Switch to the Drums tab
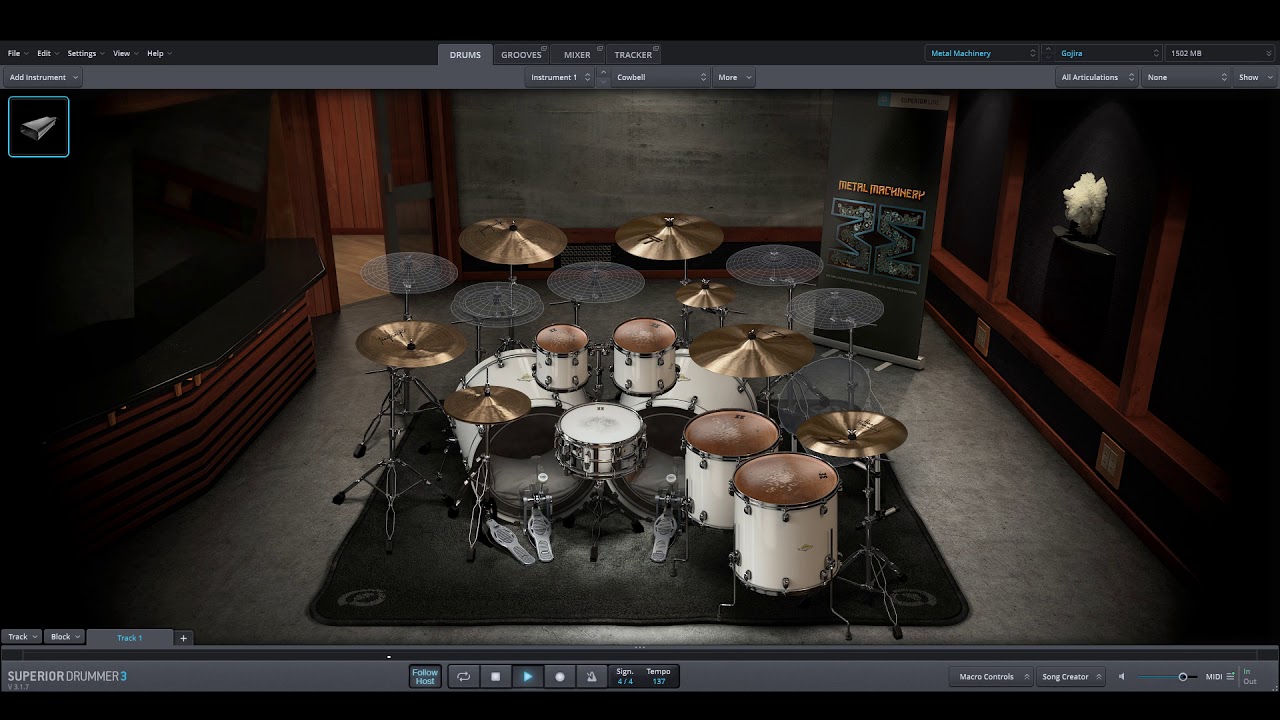Image resolution: width=1280 pixels, height=720 pixels. [x=465, y=55]
